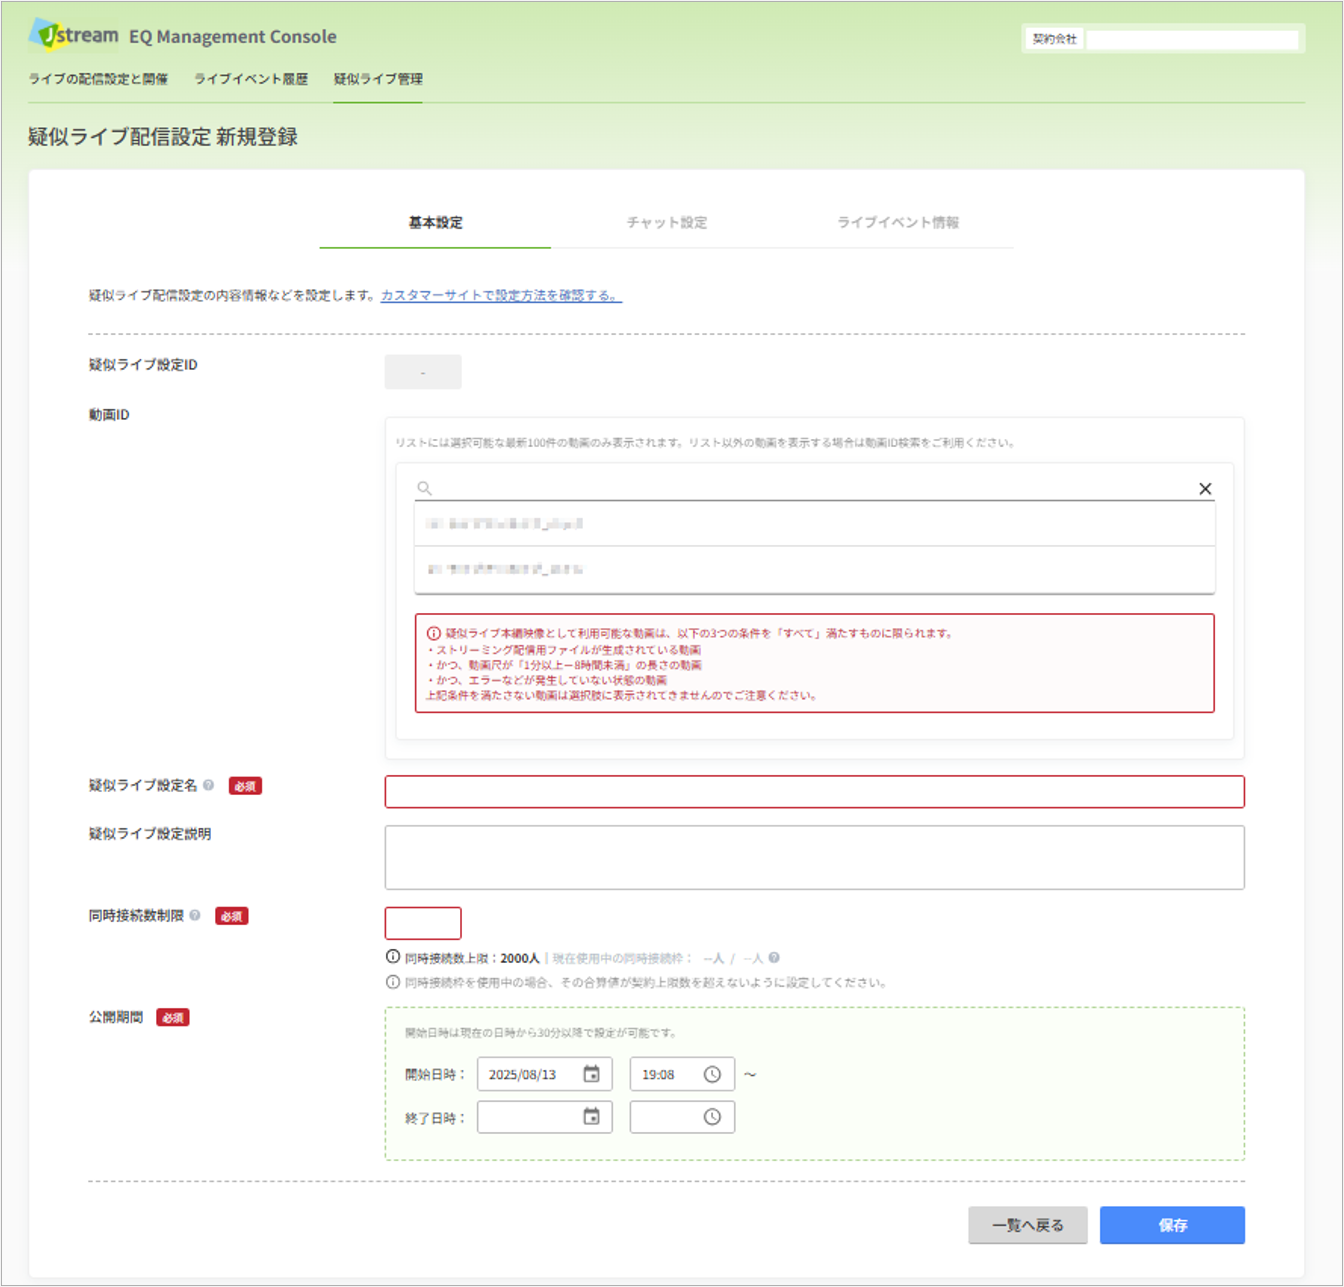This screenshot has height=1287, width=1344.
Task: Click the 疑似ライブ設定説明 text area
Action: (x=815, y=858)
